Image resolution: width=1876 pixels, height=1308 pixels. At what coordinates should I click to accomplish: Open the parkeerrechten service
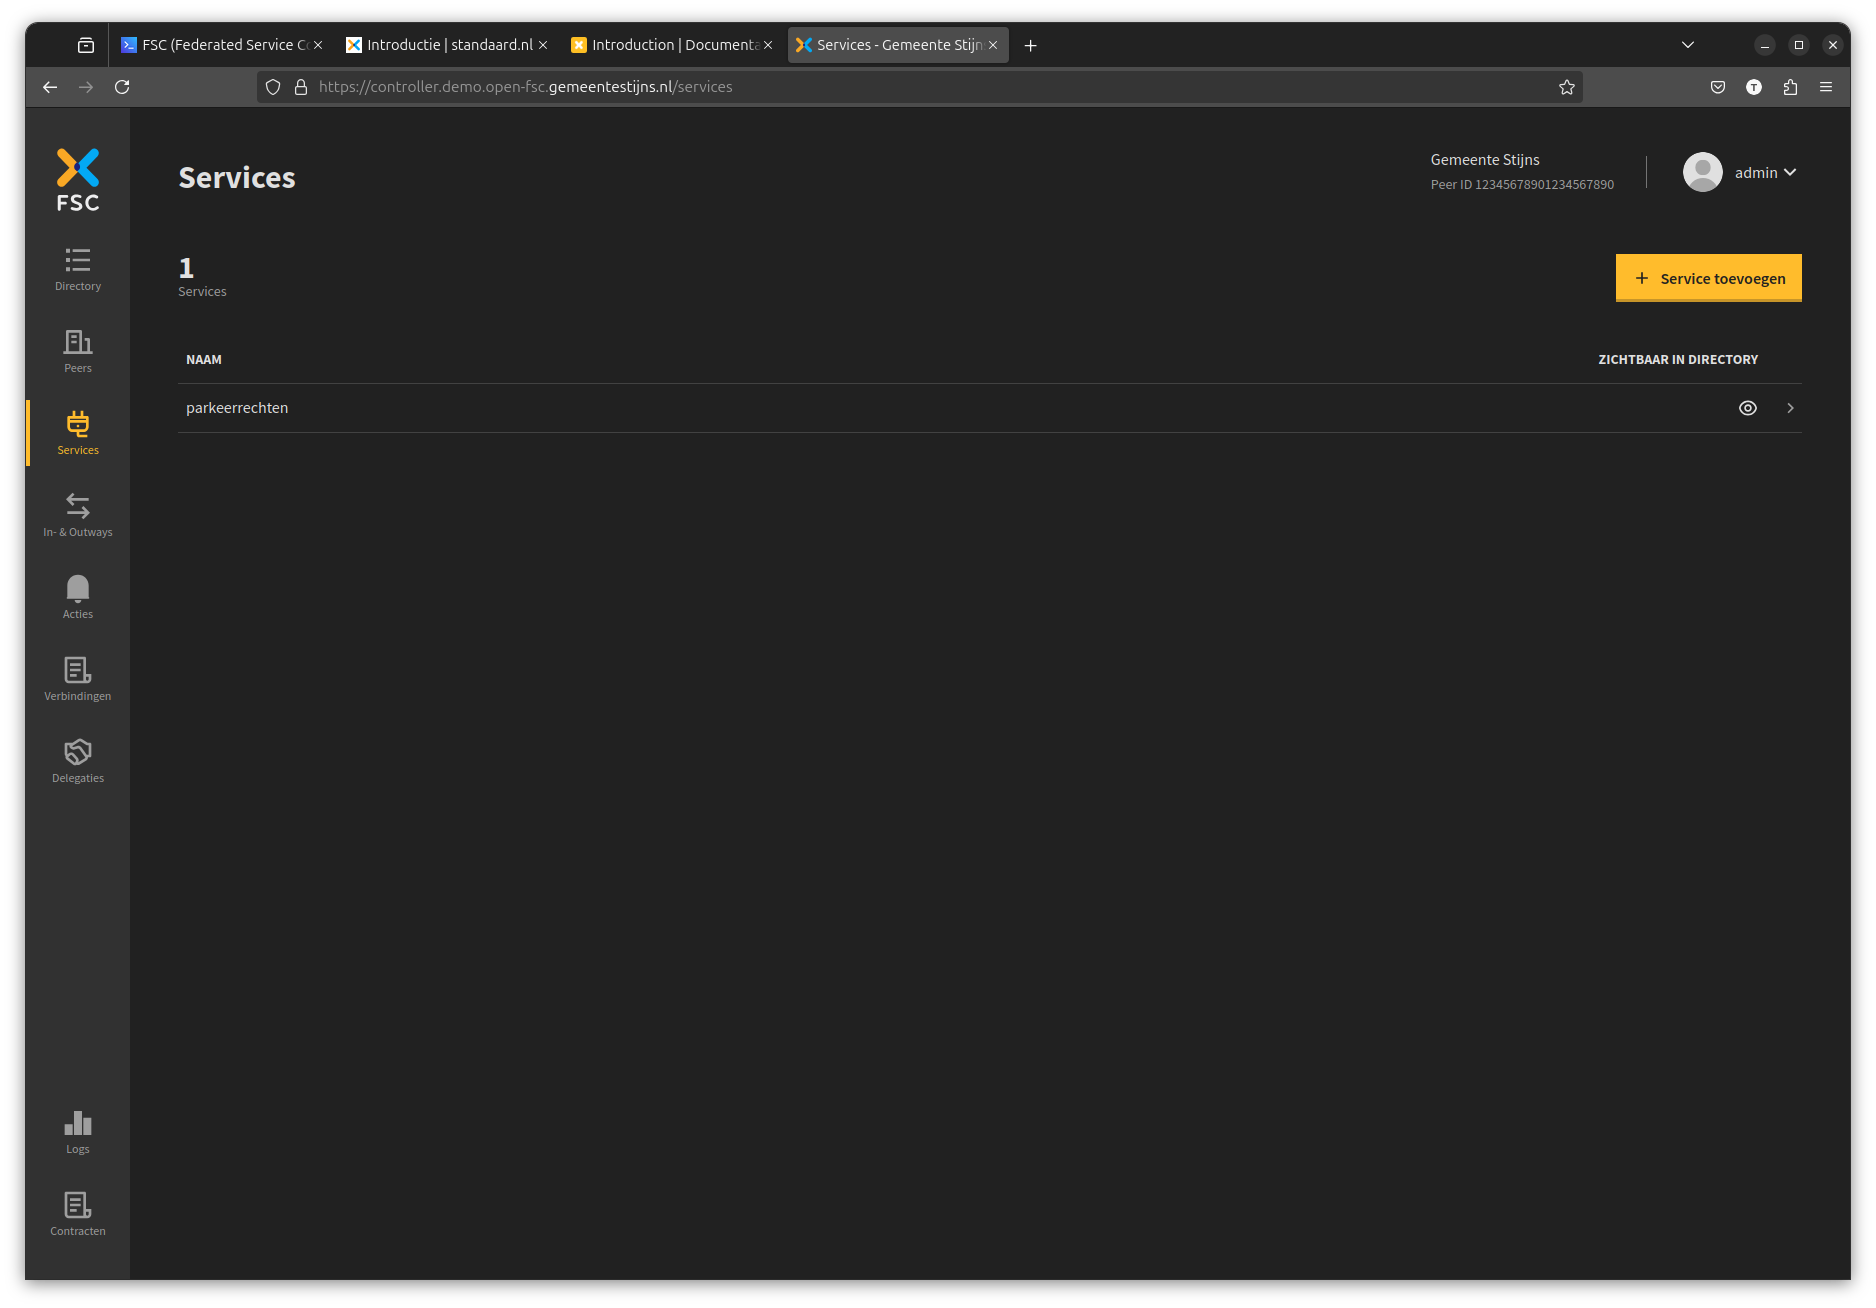237,408
